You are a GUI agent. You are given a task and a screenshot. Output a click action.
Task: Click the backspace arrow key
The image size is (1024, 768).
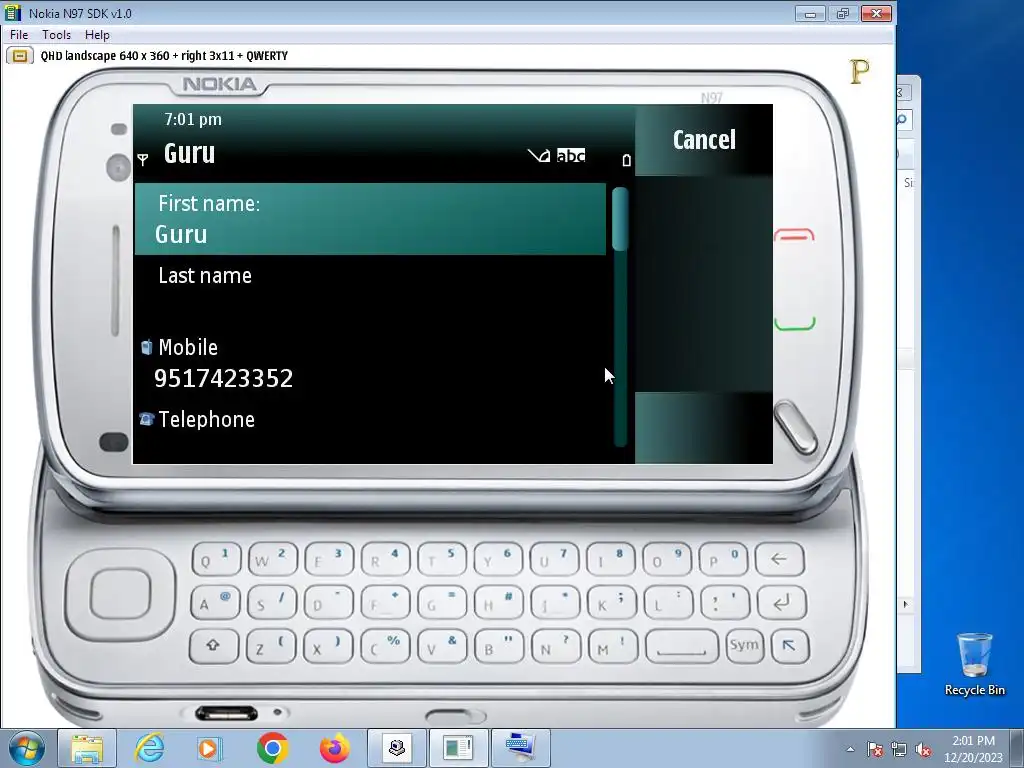[x=779, y=559]
